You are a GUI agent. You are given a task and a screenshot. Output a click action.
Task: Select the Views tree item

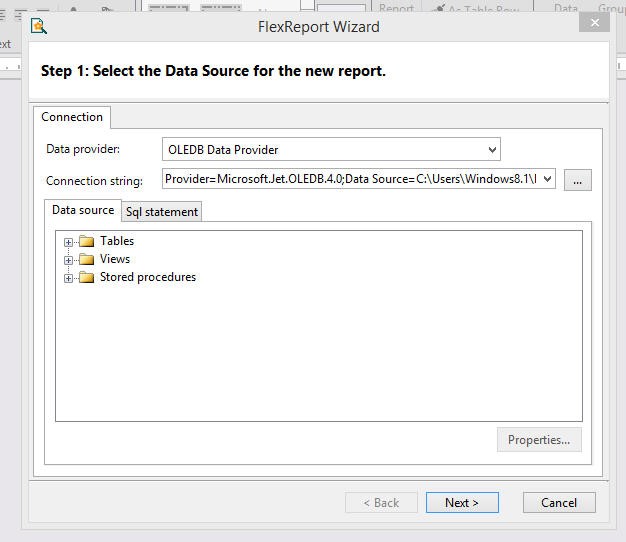[115, 259]
